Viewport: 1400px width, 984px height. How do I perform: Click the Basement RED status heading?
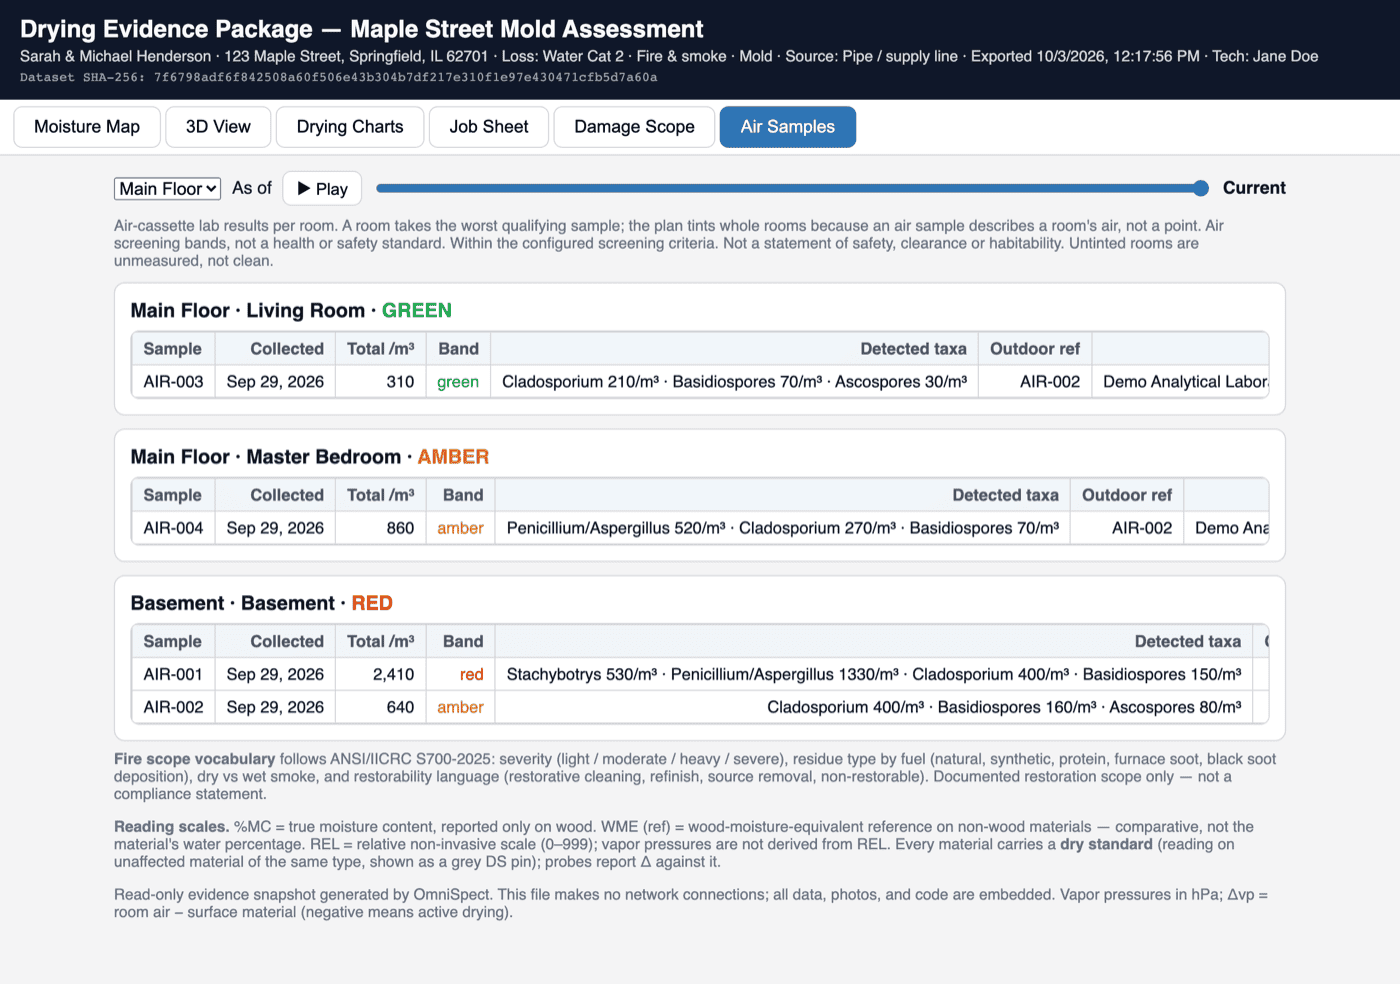pyautogui.click(x=262, y=603)
